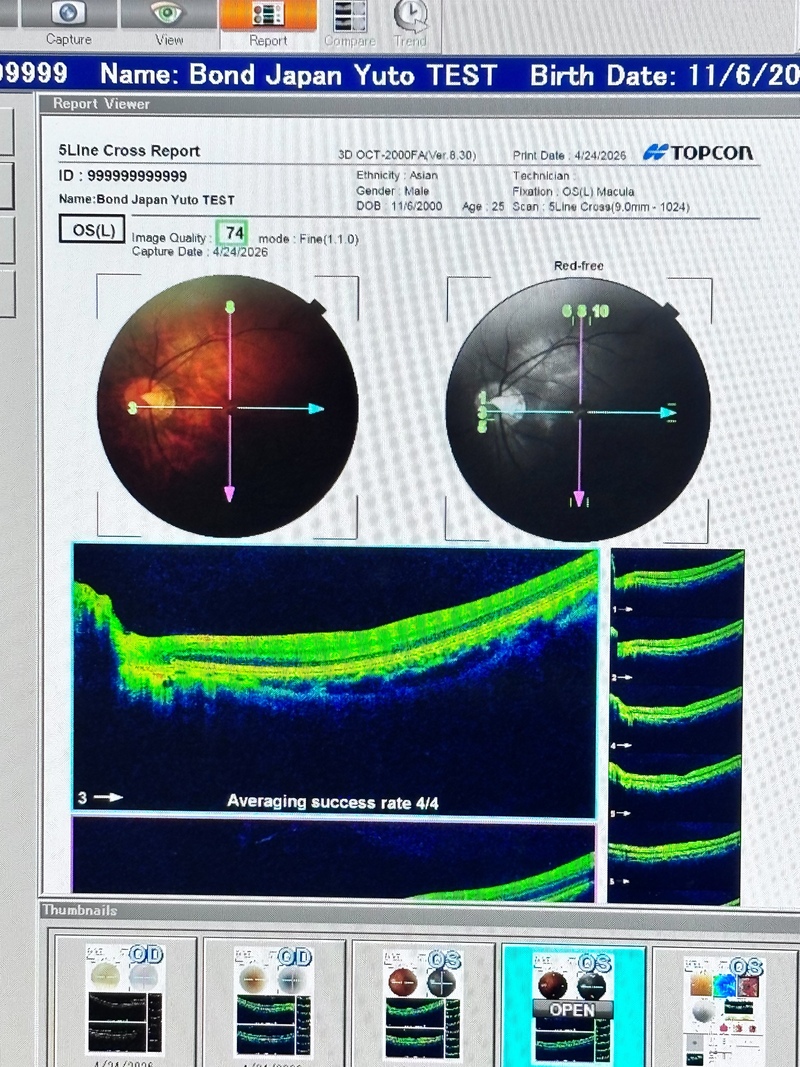Click the color fundus photograph
The height and width of the screenshot is (1067, 800).
(228, 406)
